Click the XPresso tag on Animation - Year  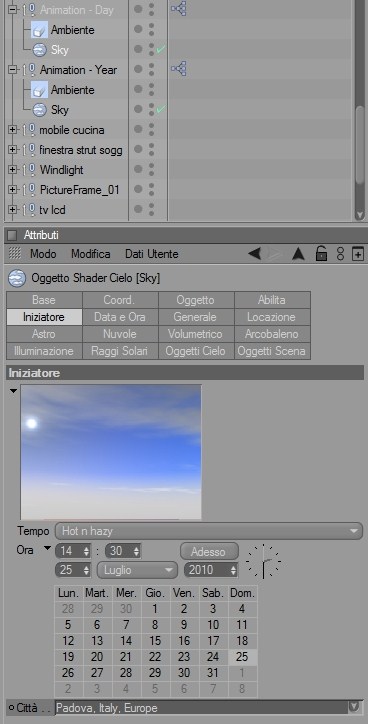[x=178, y=69]
